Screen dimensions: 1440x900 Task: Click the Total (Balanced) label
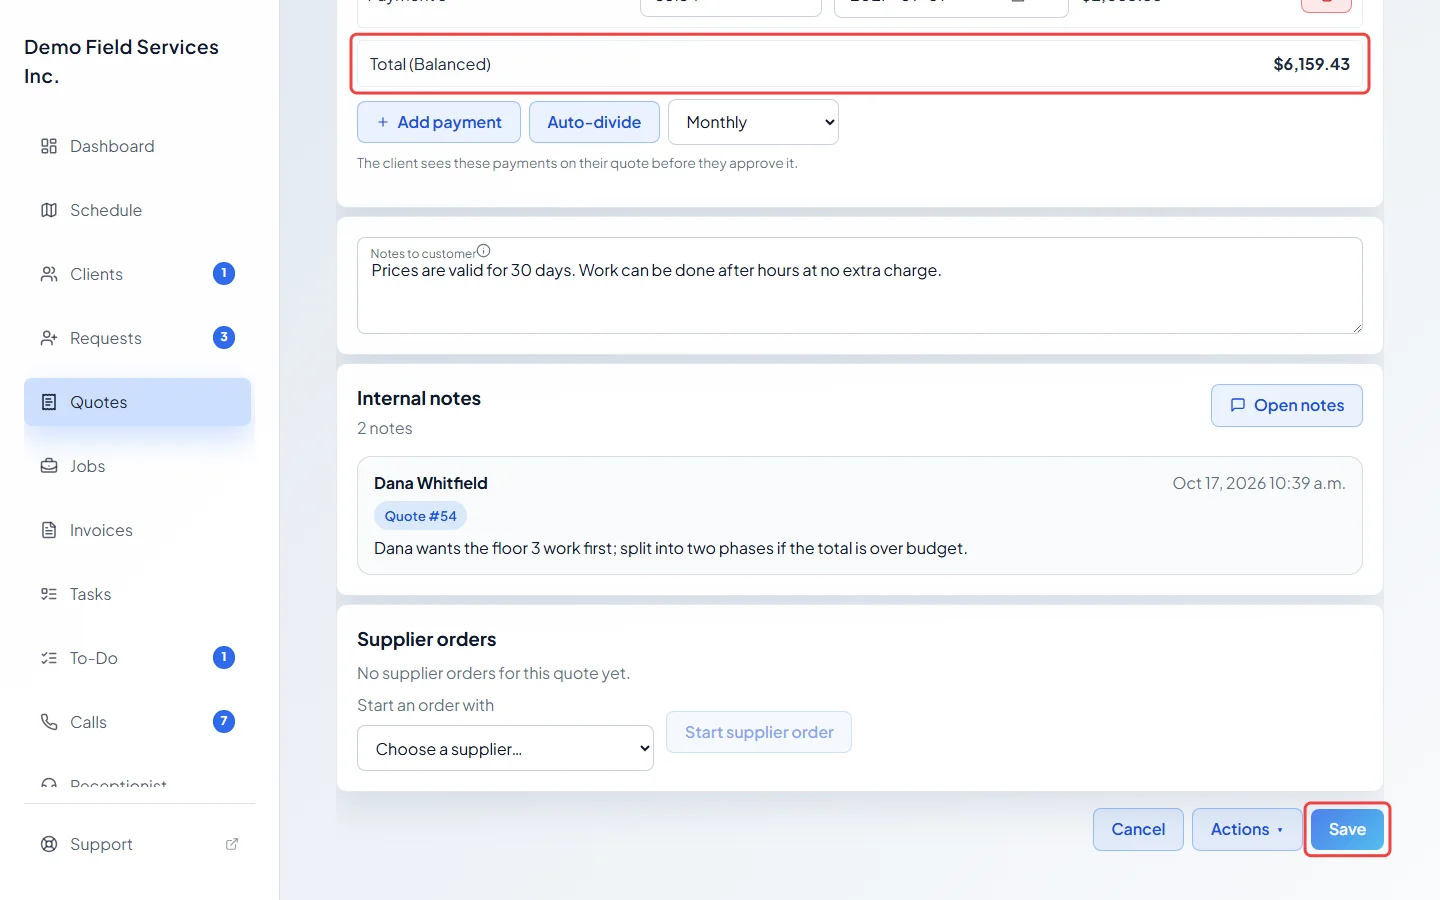point(430,64)
